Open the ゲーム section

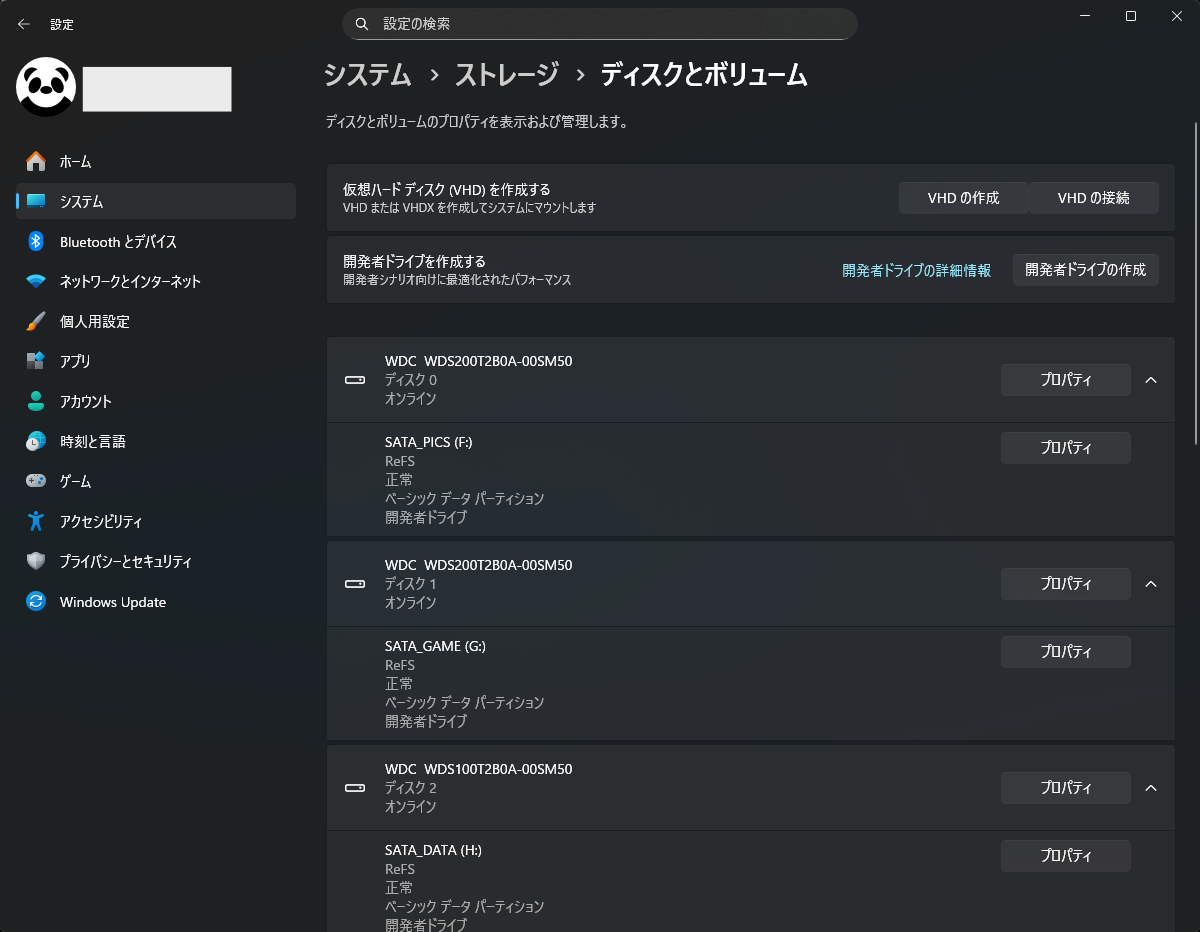75,482
